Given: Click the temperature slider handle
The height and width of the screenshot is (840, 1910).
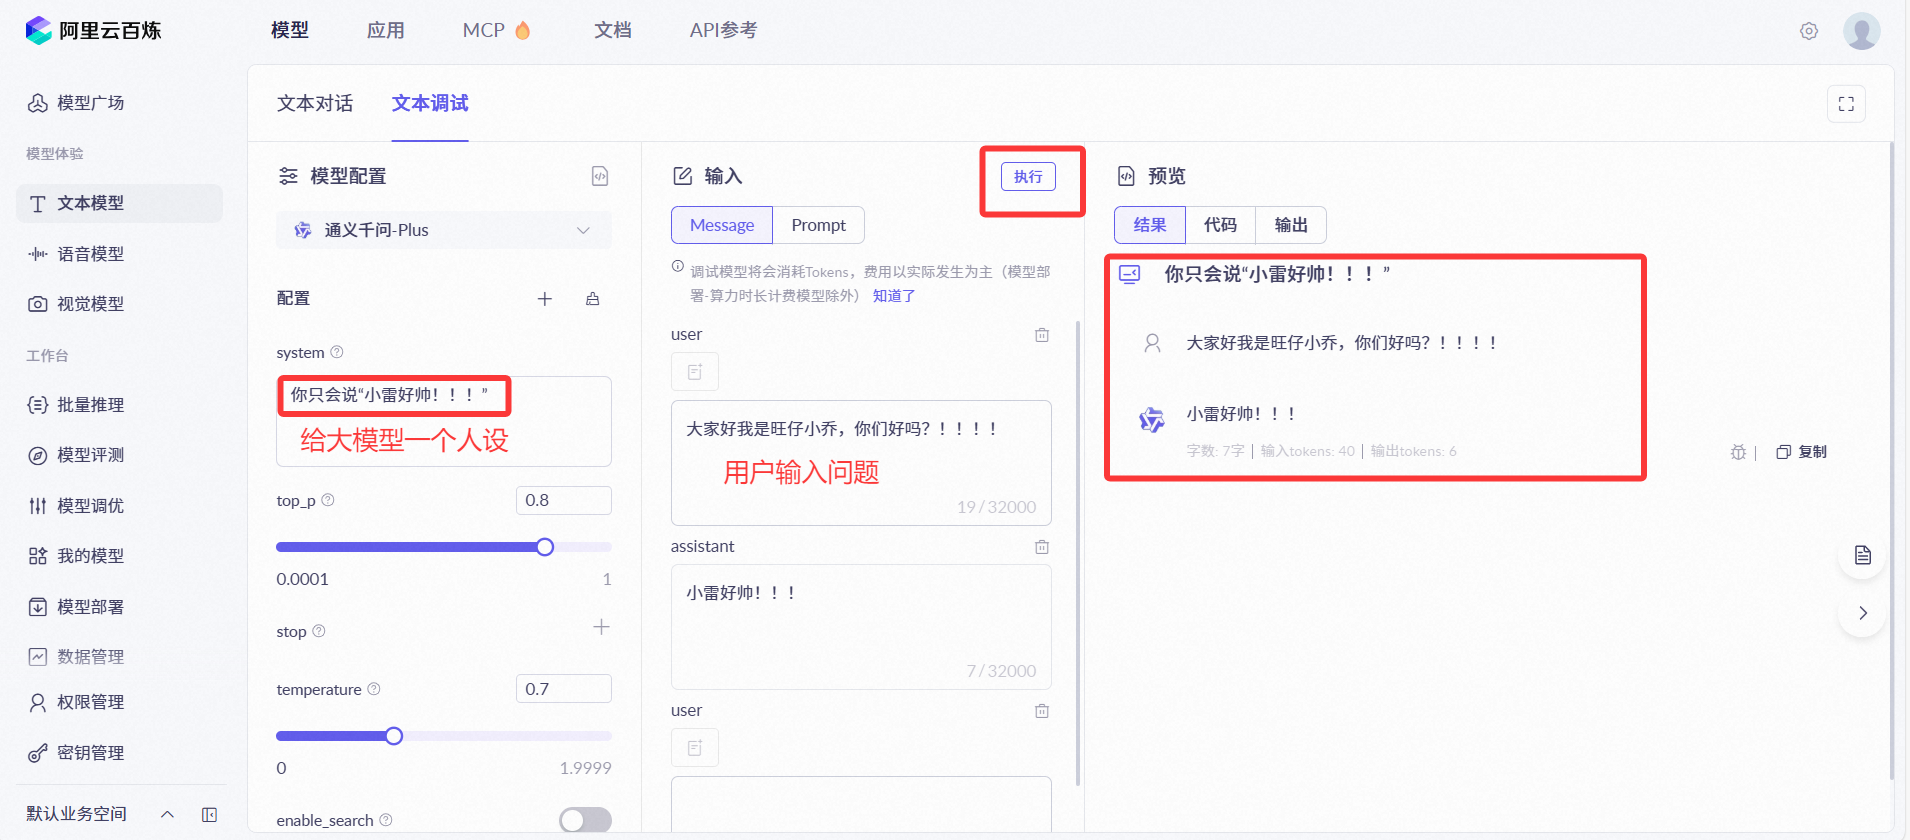Looking at the screenshot, I should point(394,736).
